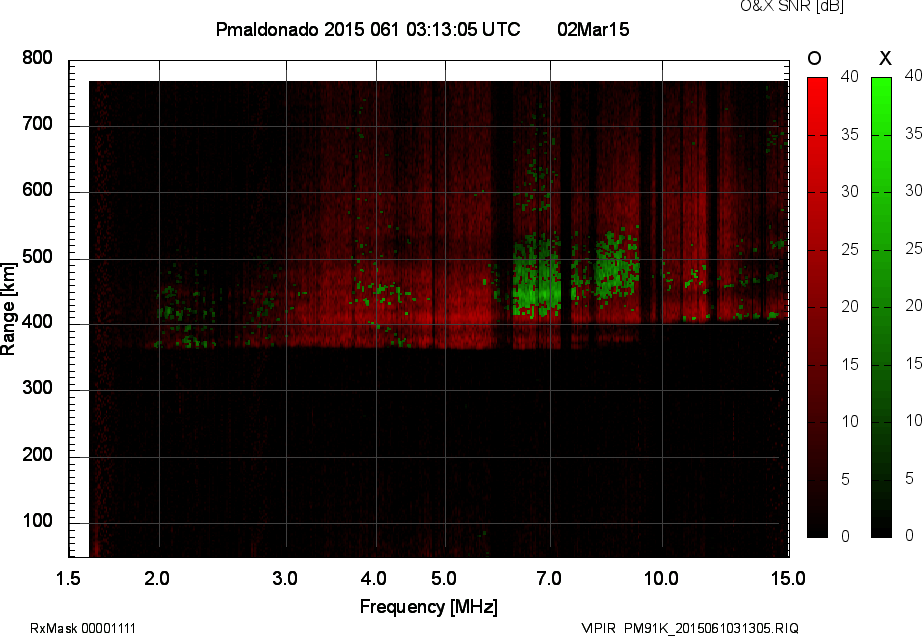Click the plot title 'Pmaldonado 2015 061 03:13:05 UTC'

click(x=368, y=29)
